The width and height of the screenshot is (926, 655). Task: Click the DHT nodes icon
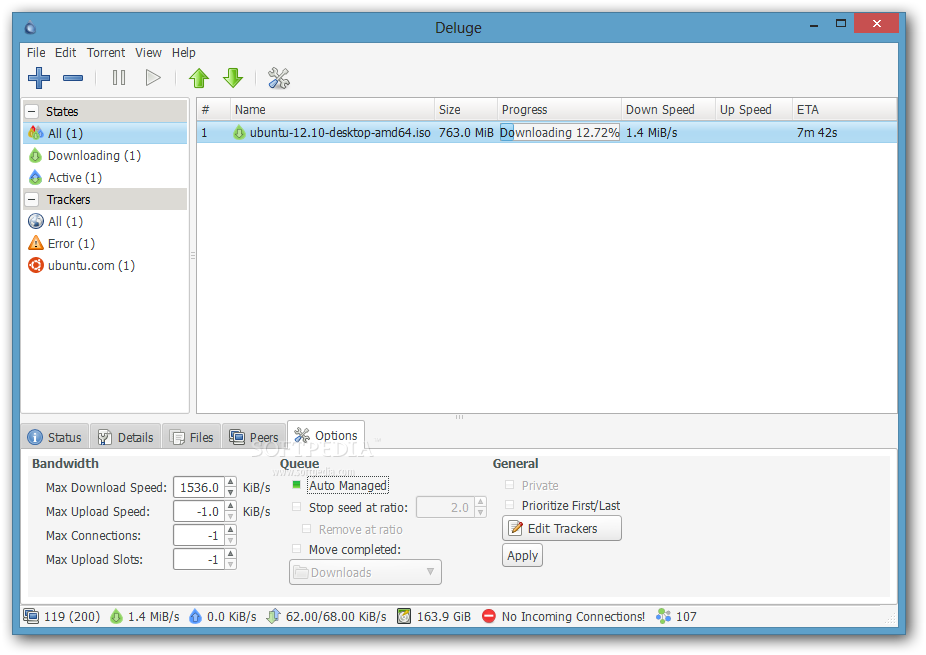(x=664, y=616)
